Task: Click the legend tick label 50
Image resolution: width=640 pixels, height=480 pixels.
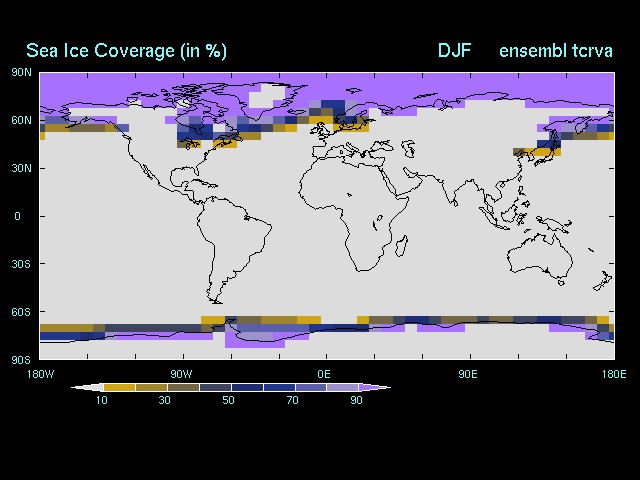Action: click(x=229, y=400)
